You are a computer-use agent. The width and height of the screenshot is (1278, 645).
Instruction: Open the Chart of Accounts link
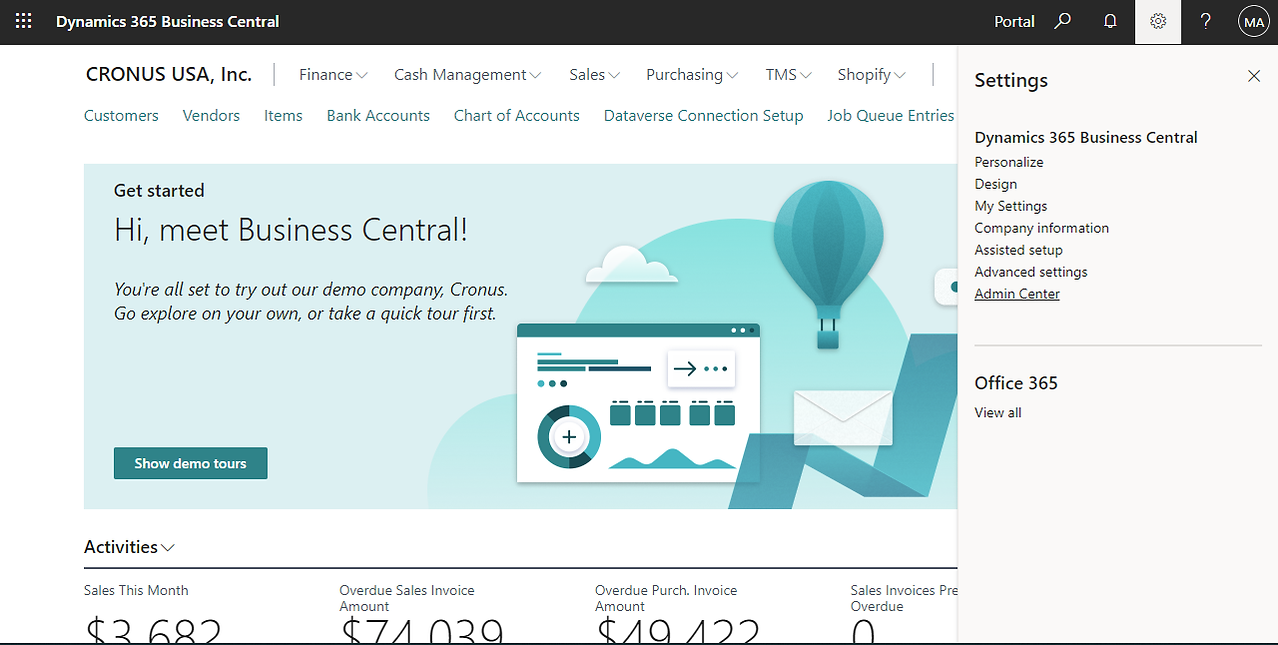click(516, 116)
